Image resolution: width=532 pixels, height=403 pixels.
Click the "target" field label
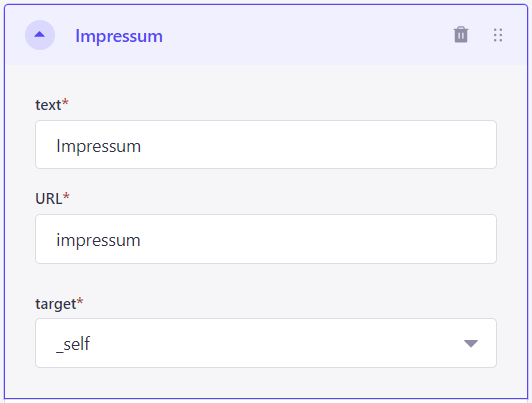56,304
